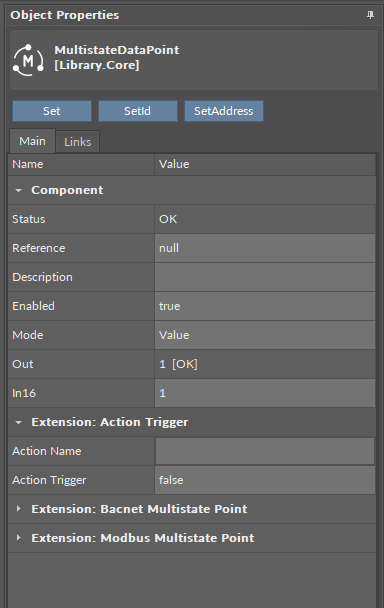Click the Reference null value field
Image resolution: width=384 pixels, height=608 pixels.
pyautogui.click(x=265, y=248)
